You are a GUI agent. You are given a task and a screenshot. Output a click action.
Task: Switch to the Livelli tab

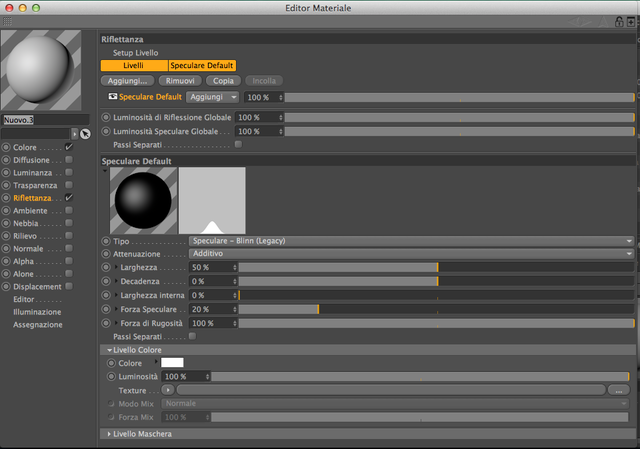(x=134, y=65)
